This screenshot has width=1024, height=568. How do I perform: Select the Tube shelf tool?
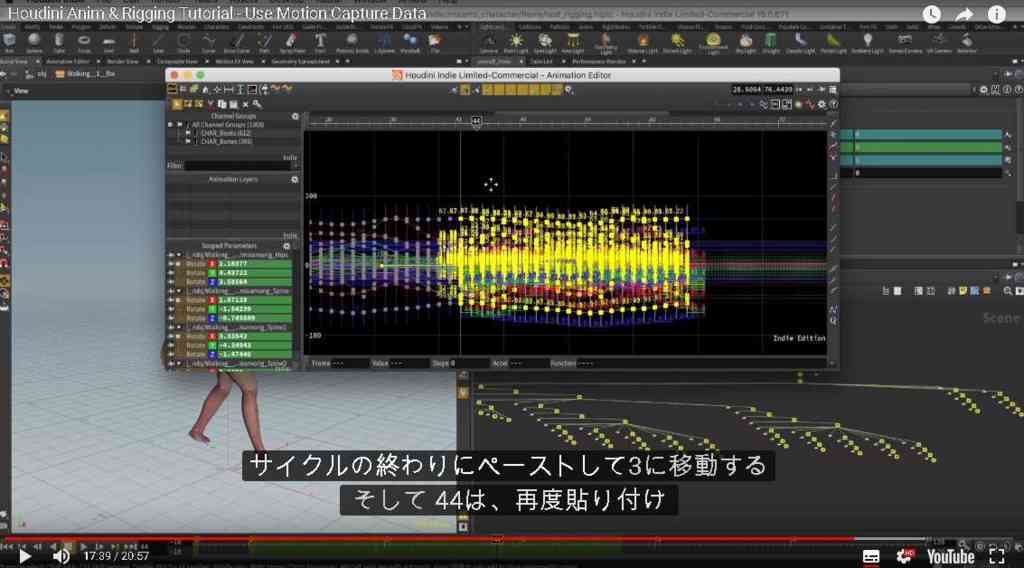[59, 42]
